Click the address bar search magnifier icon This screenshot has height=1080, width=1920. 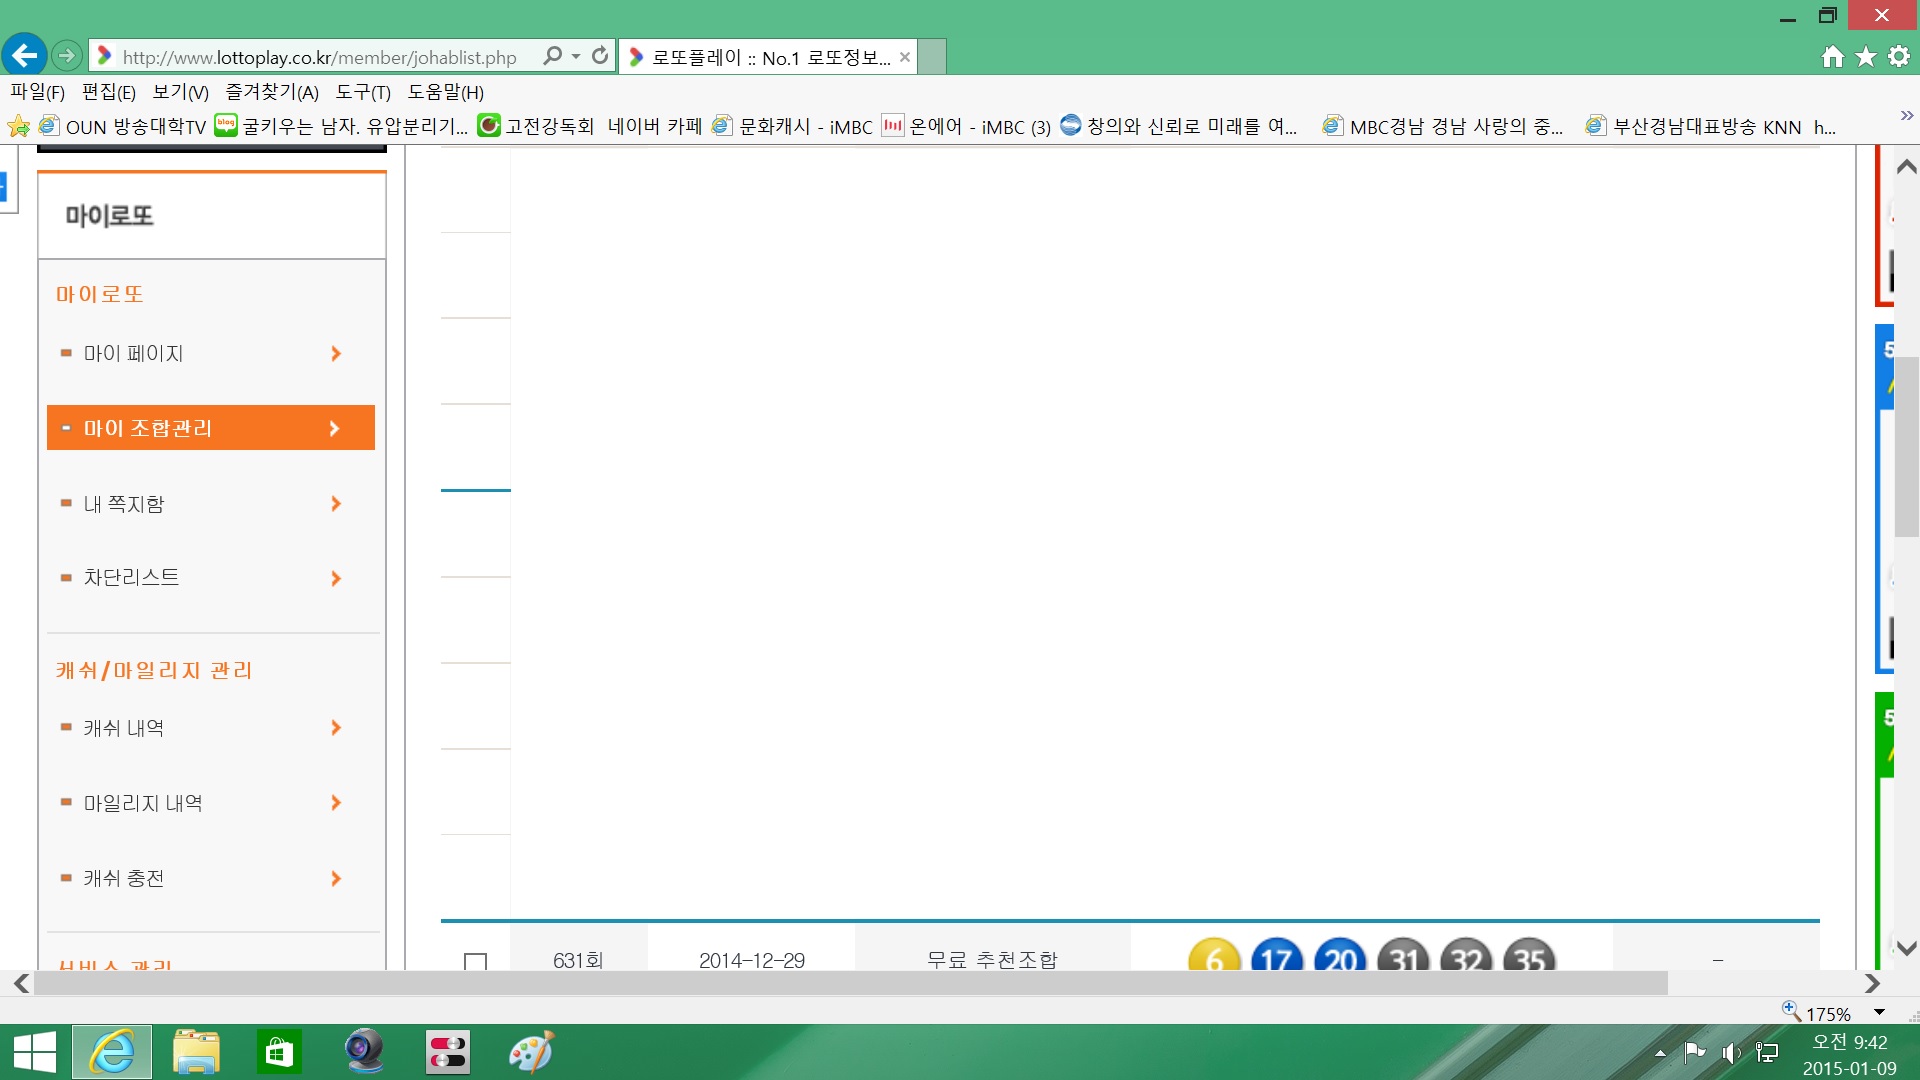(552, 56)
